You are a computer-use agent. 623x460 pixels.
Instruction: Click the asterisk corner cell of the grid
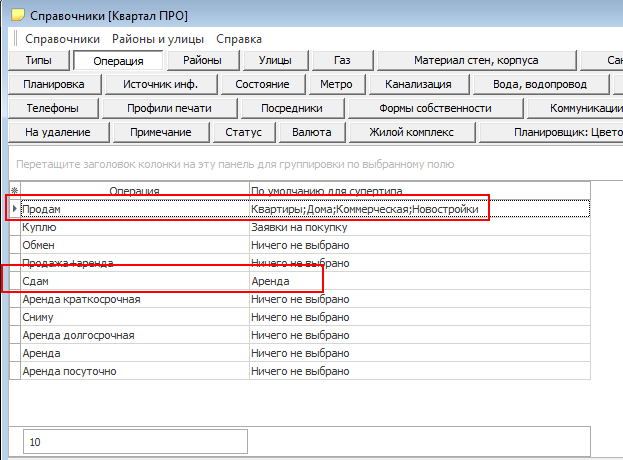click(14, 190)
